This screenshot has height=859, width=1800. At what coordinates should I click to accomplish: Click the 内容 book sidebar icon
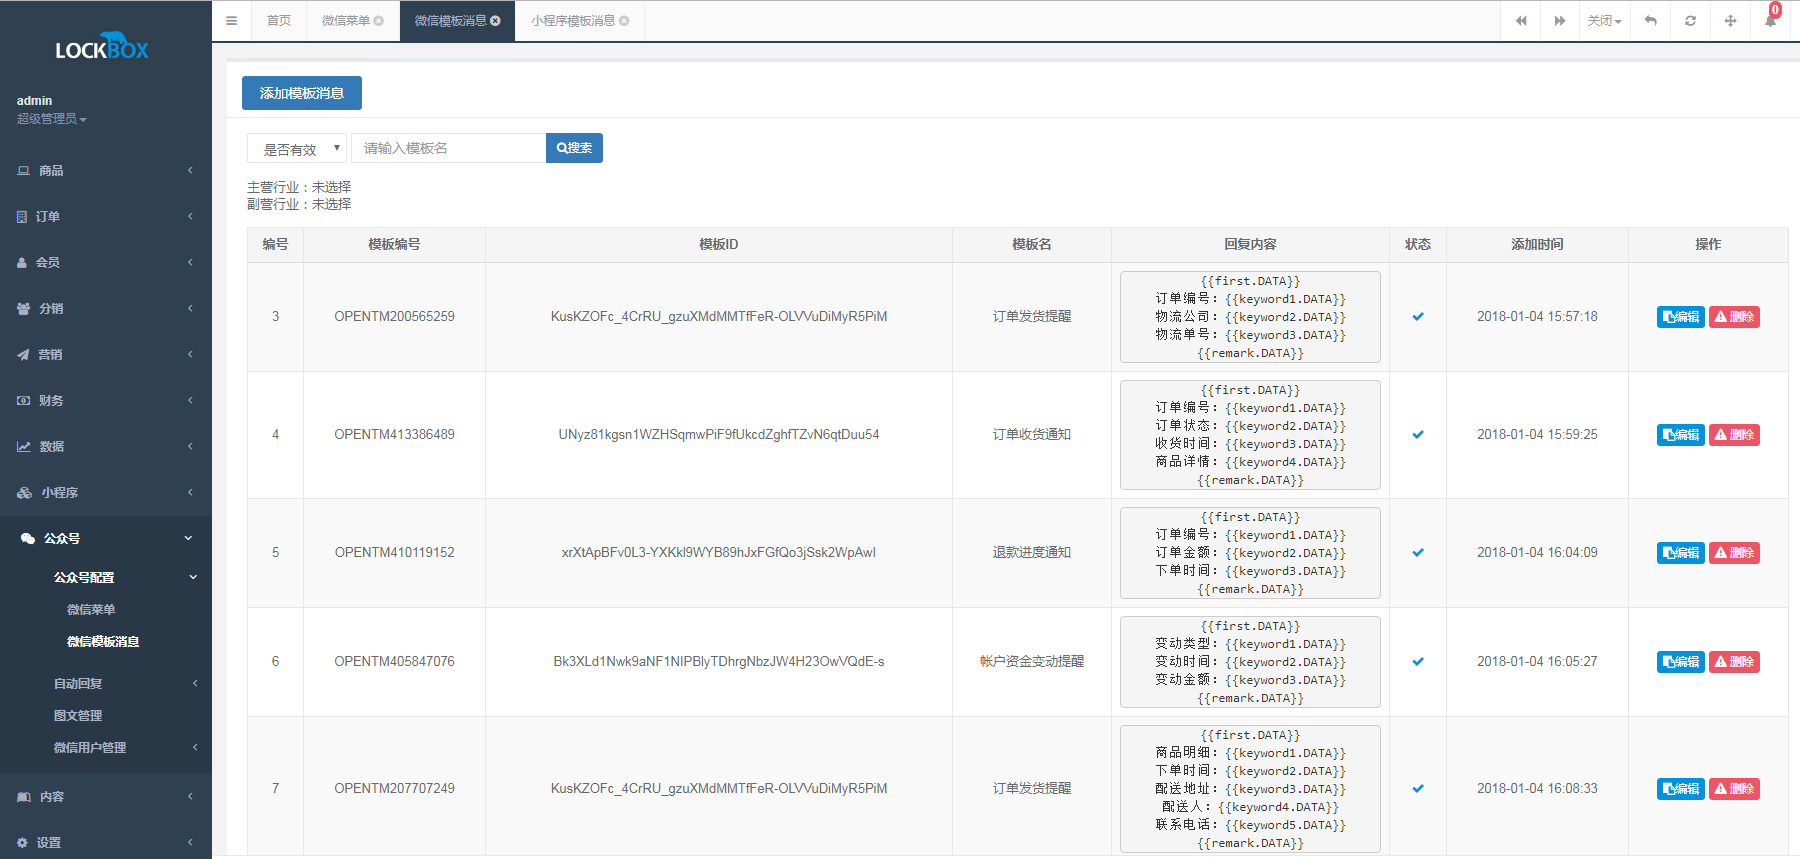pyautogui.click(x=24, y=797)
